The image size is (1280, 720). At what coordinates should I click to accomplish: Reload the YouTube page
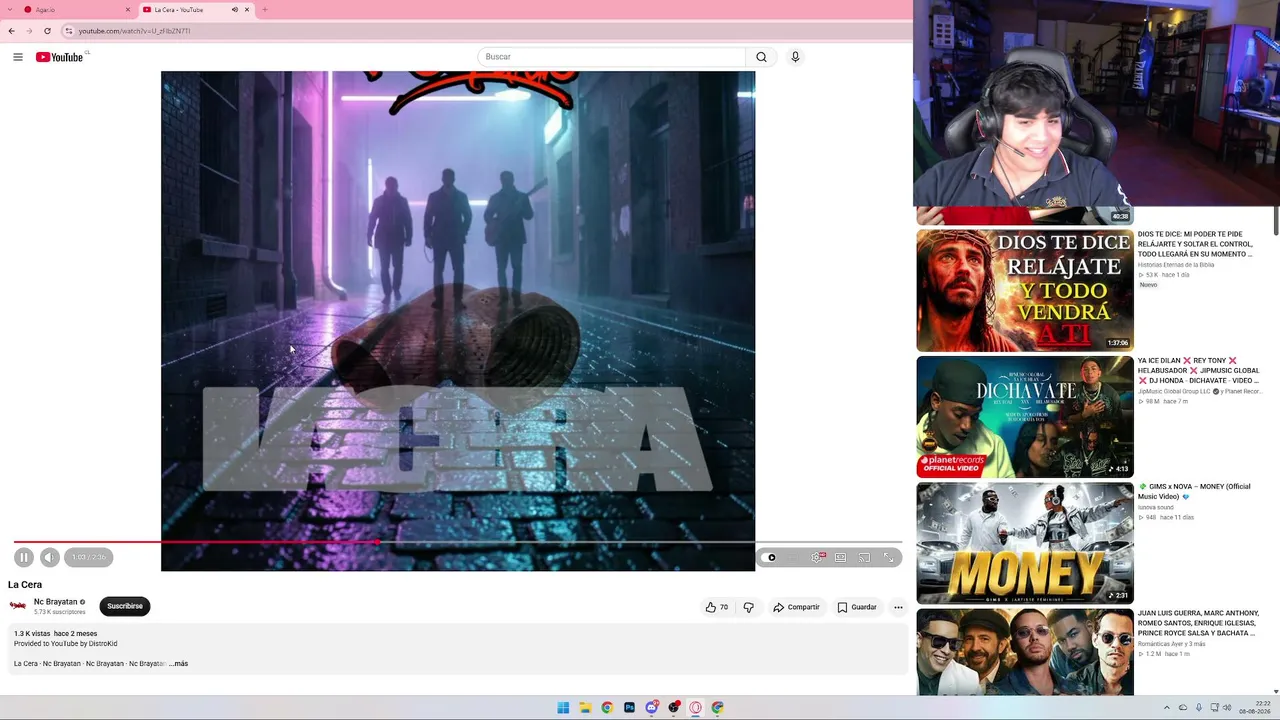click(x=47, y=31)
